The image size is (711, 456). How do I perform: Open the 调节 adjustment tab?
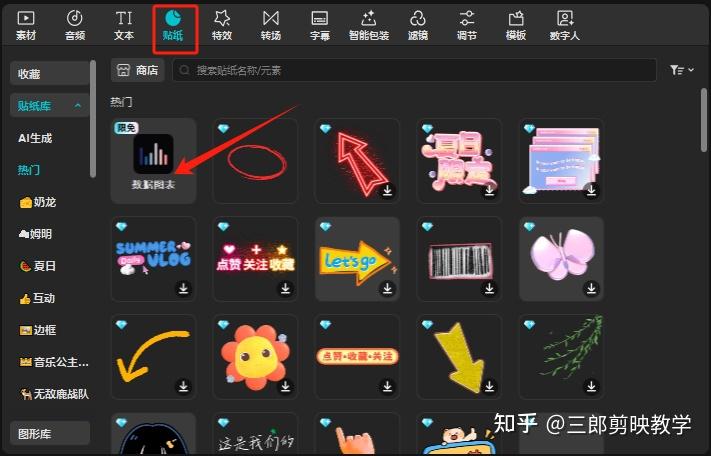click(x=467, y=26)
